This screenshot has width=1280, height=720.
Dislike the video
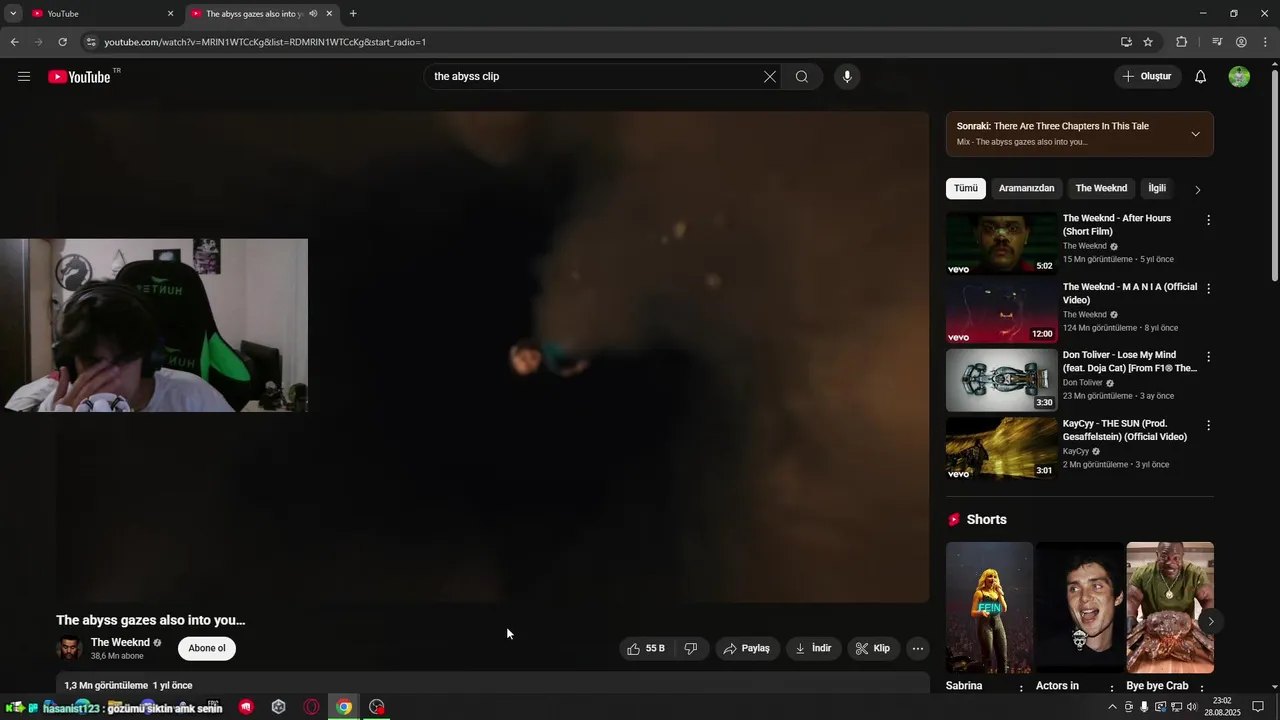click(x=691, y=649)
